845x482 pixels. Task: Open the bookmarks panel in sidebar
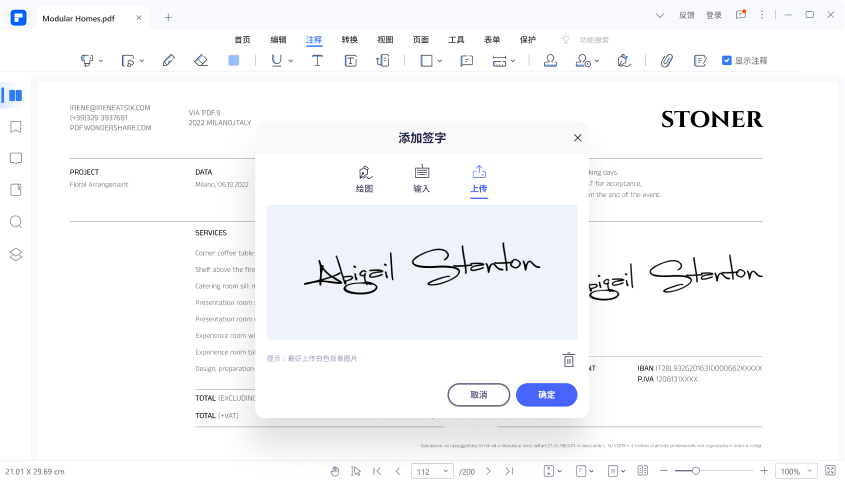16,127
